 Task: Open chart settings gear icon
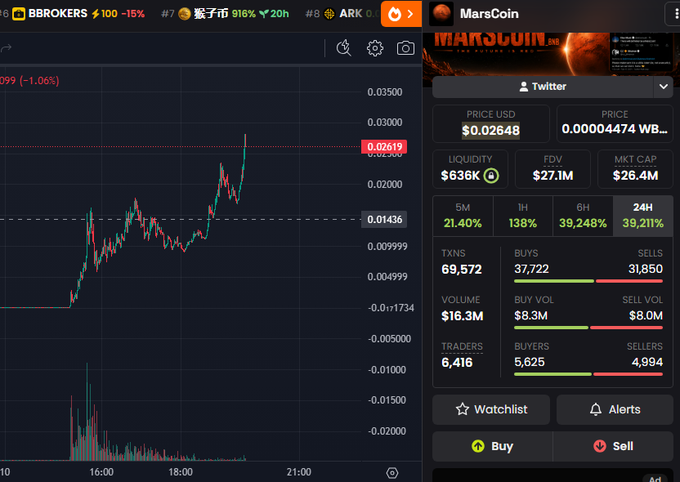tap(375, 48)
